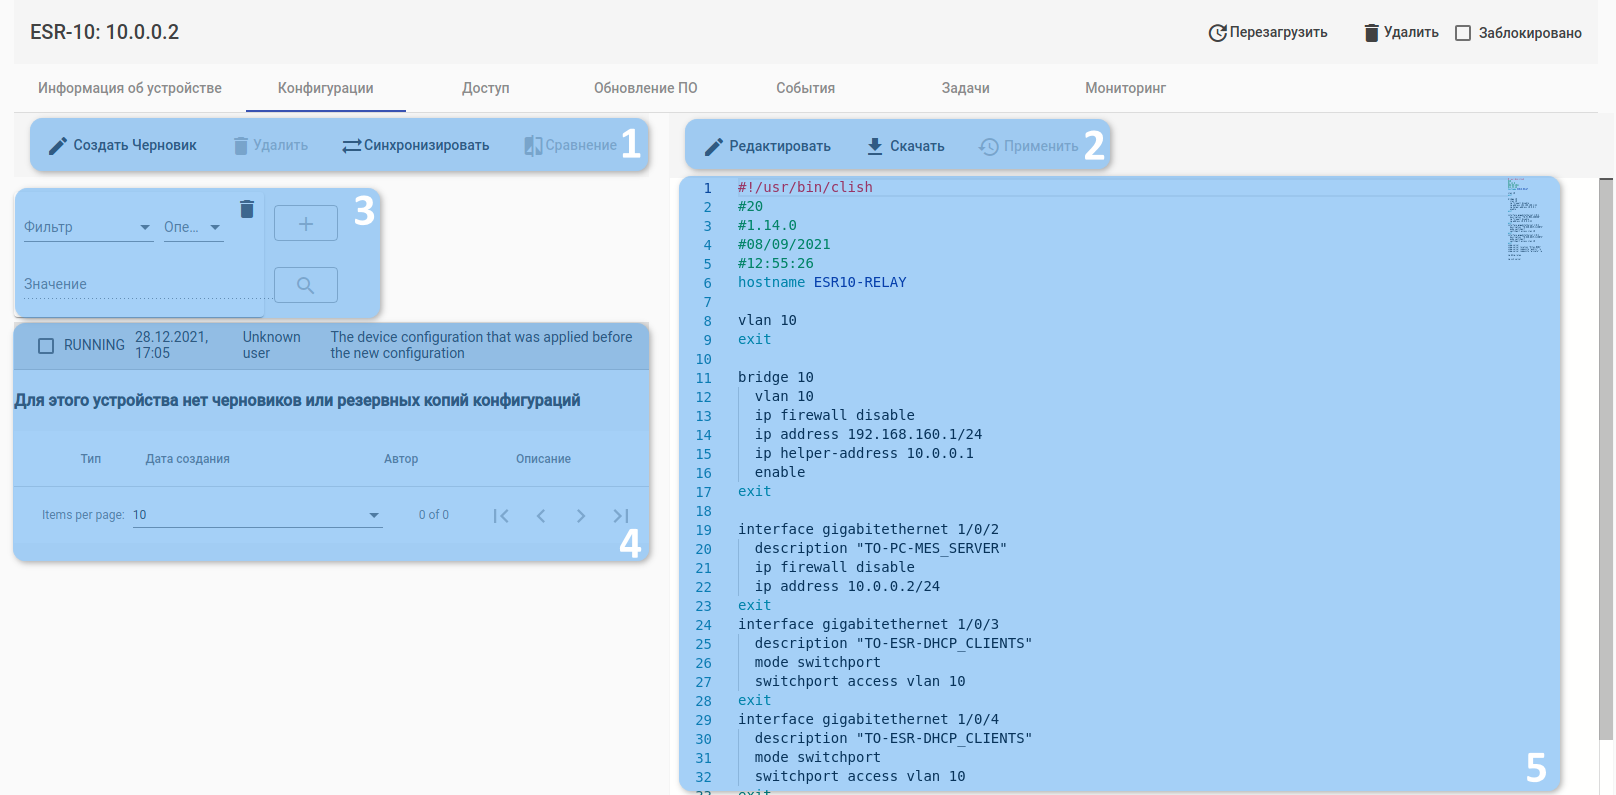Click the Значение input field
The image size is (1616, 795).
pyautogui.click(x=140, y=285)
